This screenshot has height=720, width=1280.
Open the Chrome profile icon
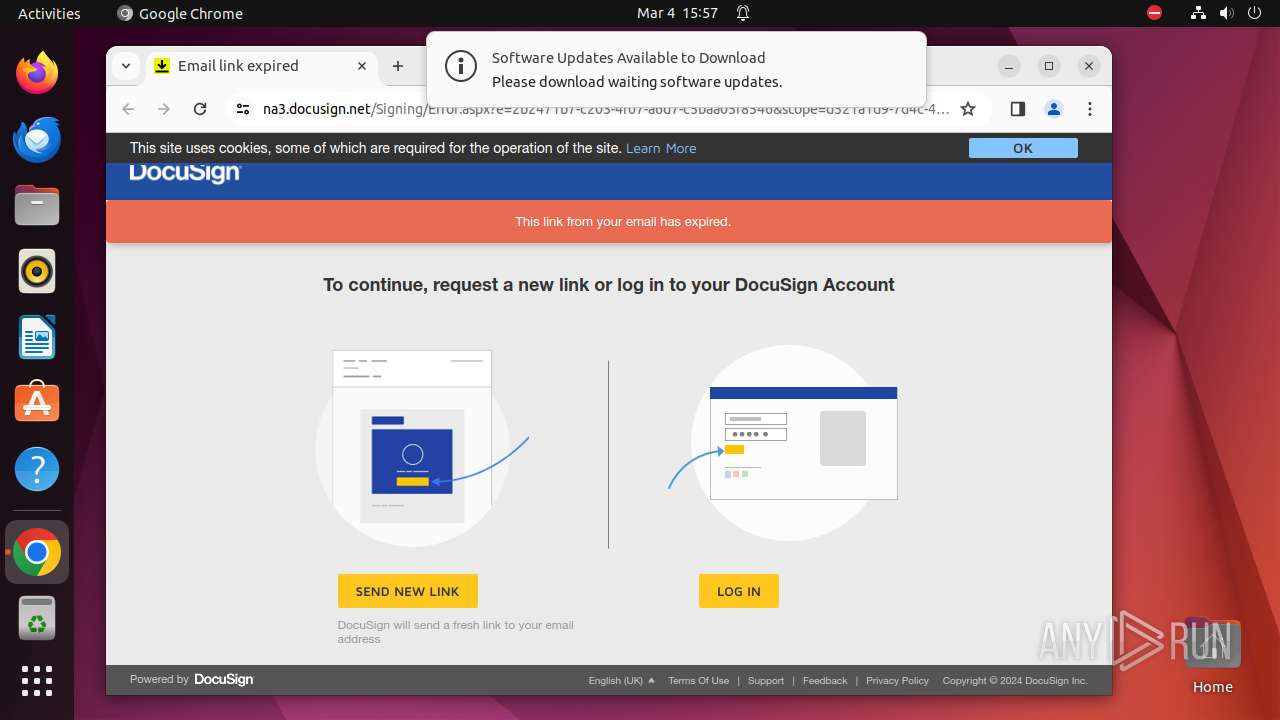click(1054, 109)
